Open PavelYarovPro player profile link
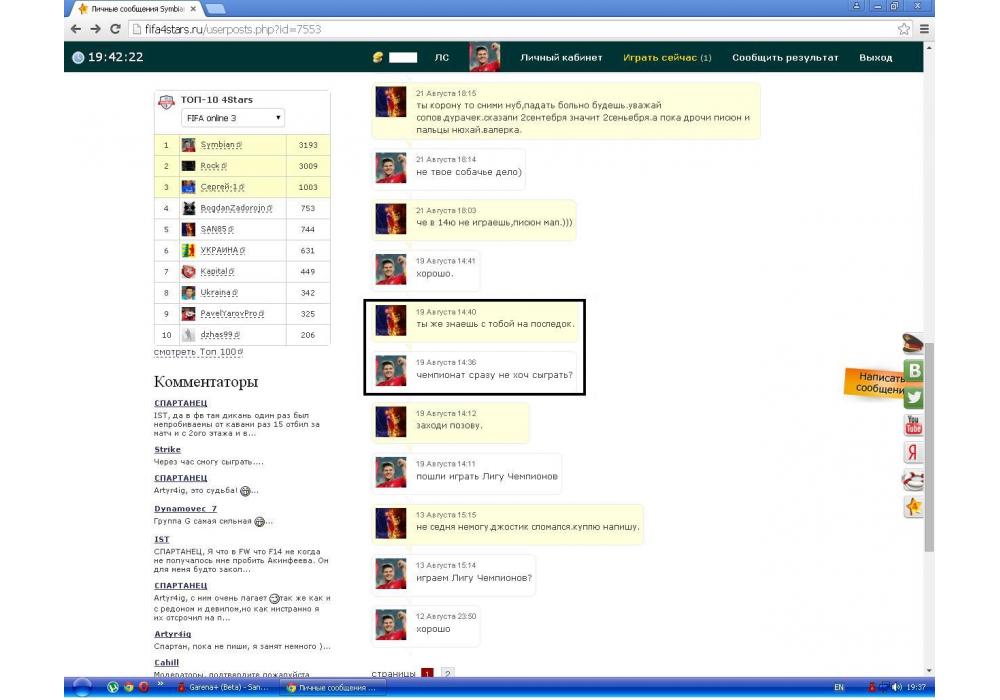 pyautogui.click(x=232, y=313)
